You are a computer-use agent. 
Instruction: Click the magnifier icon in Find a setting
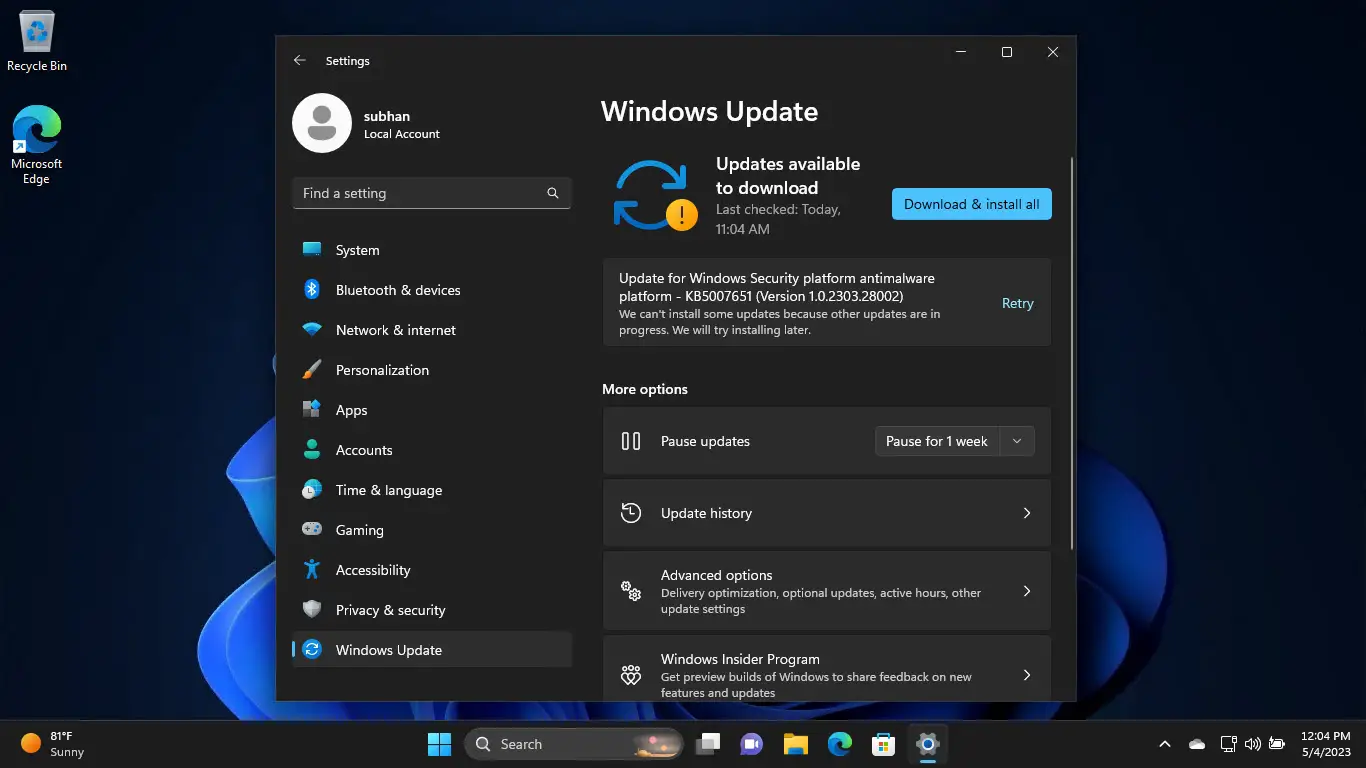(553, 193)
